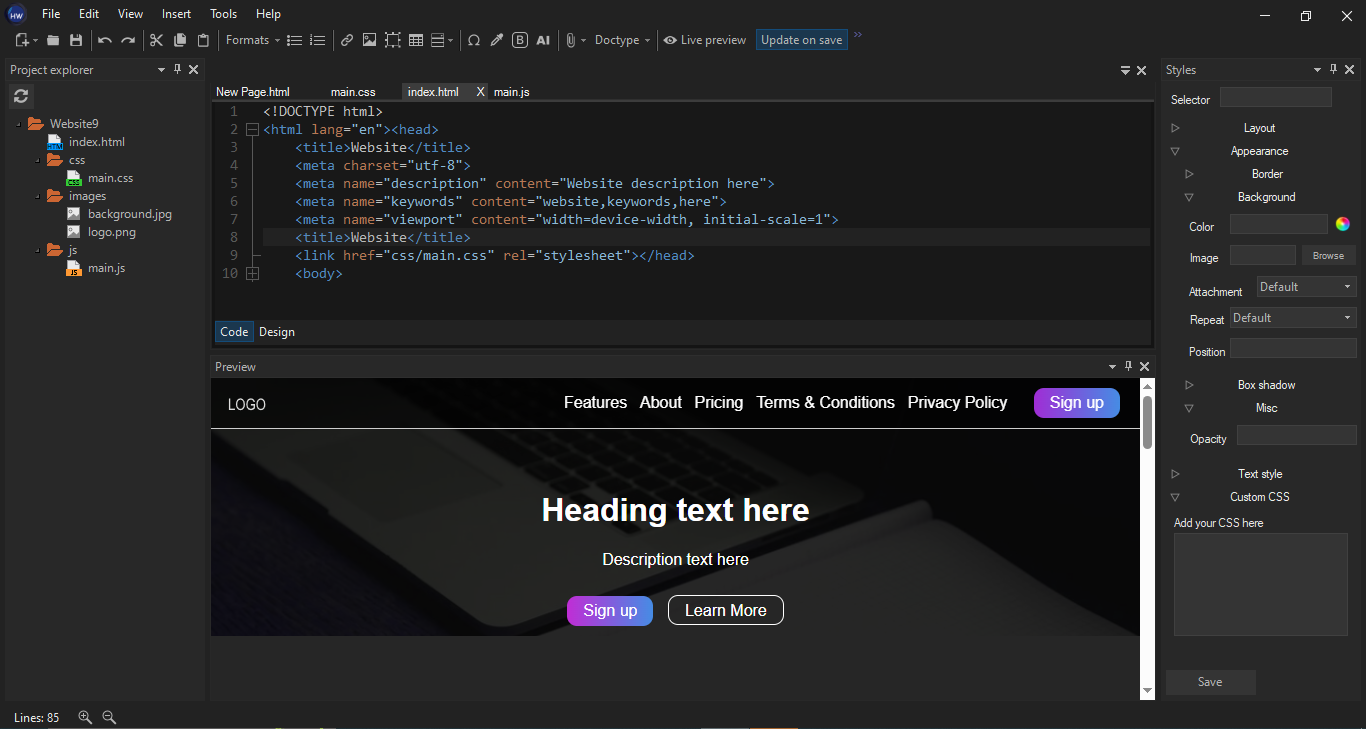Switch to the New Page.html tab

[253, 92]
